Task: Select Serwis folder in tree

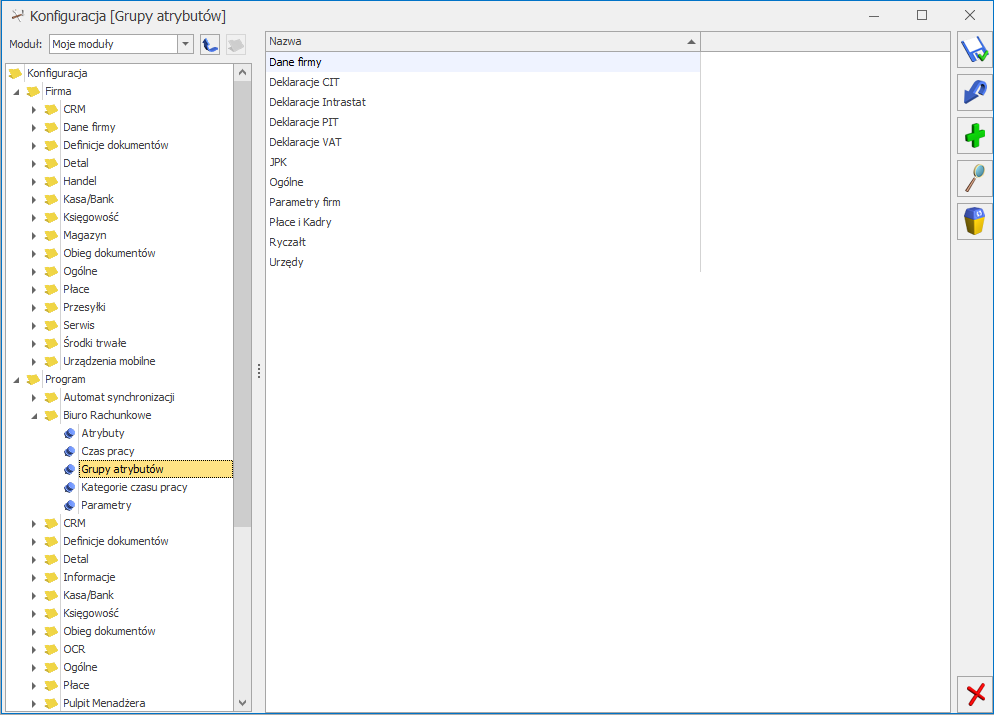Action: pyautogui.click(x=79, y=325)
